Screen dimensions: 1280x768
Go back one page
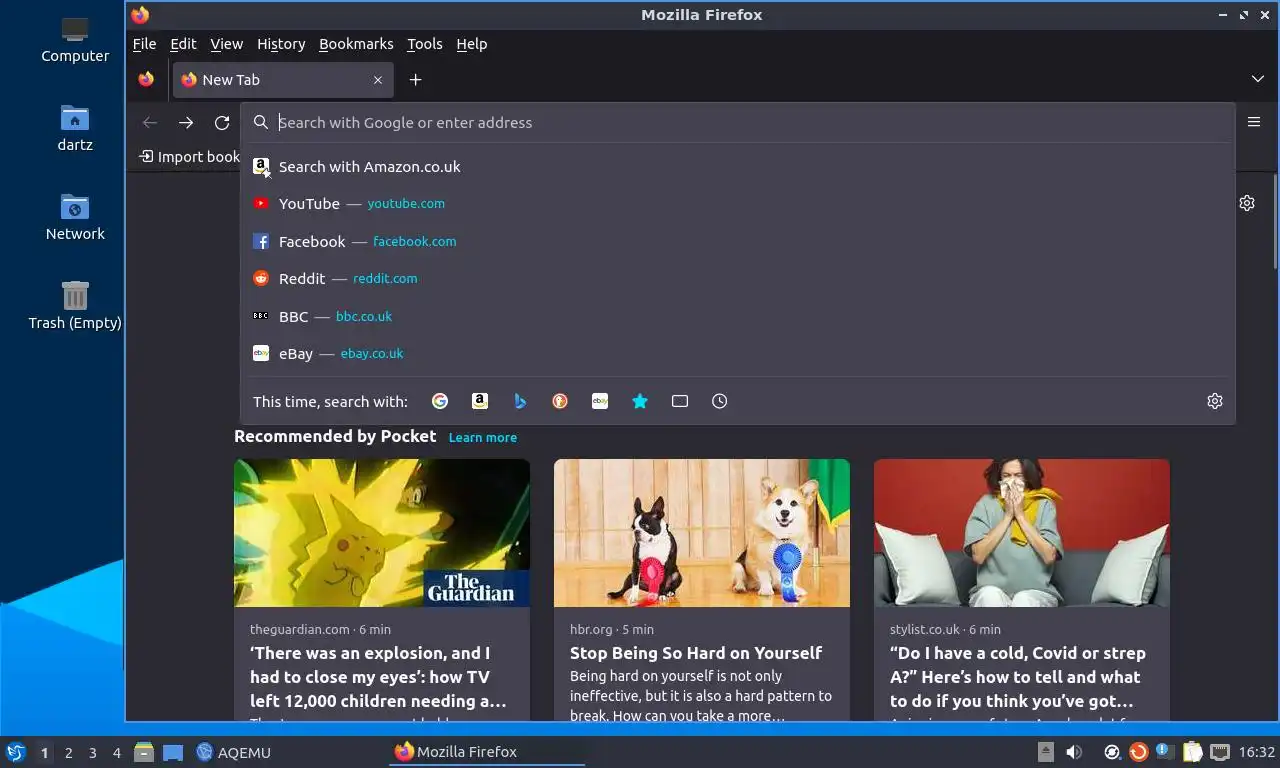(150, 122)
